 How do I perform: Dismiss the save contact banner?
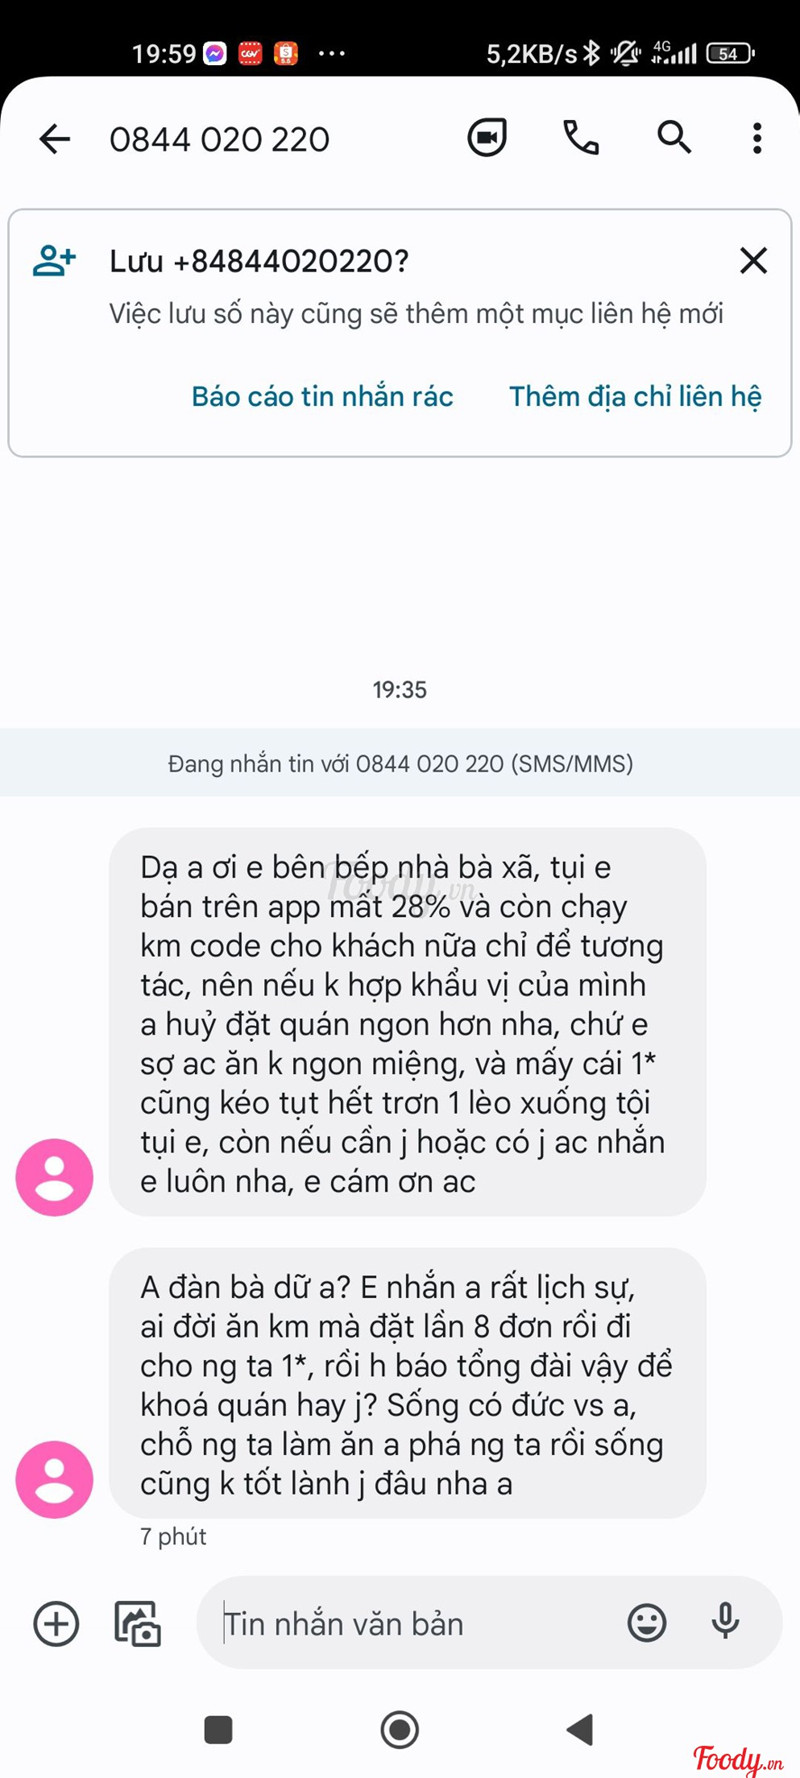(753, 261)
